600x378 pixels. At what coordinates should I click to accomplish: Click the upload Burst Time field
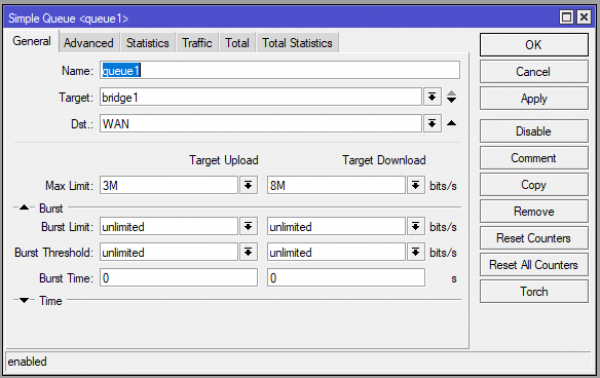(179, 278)
